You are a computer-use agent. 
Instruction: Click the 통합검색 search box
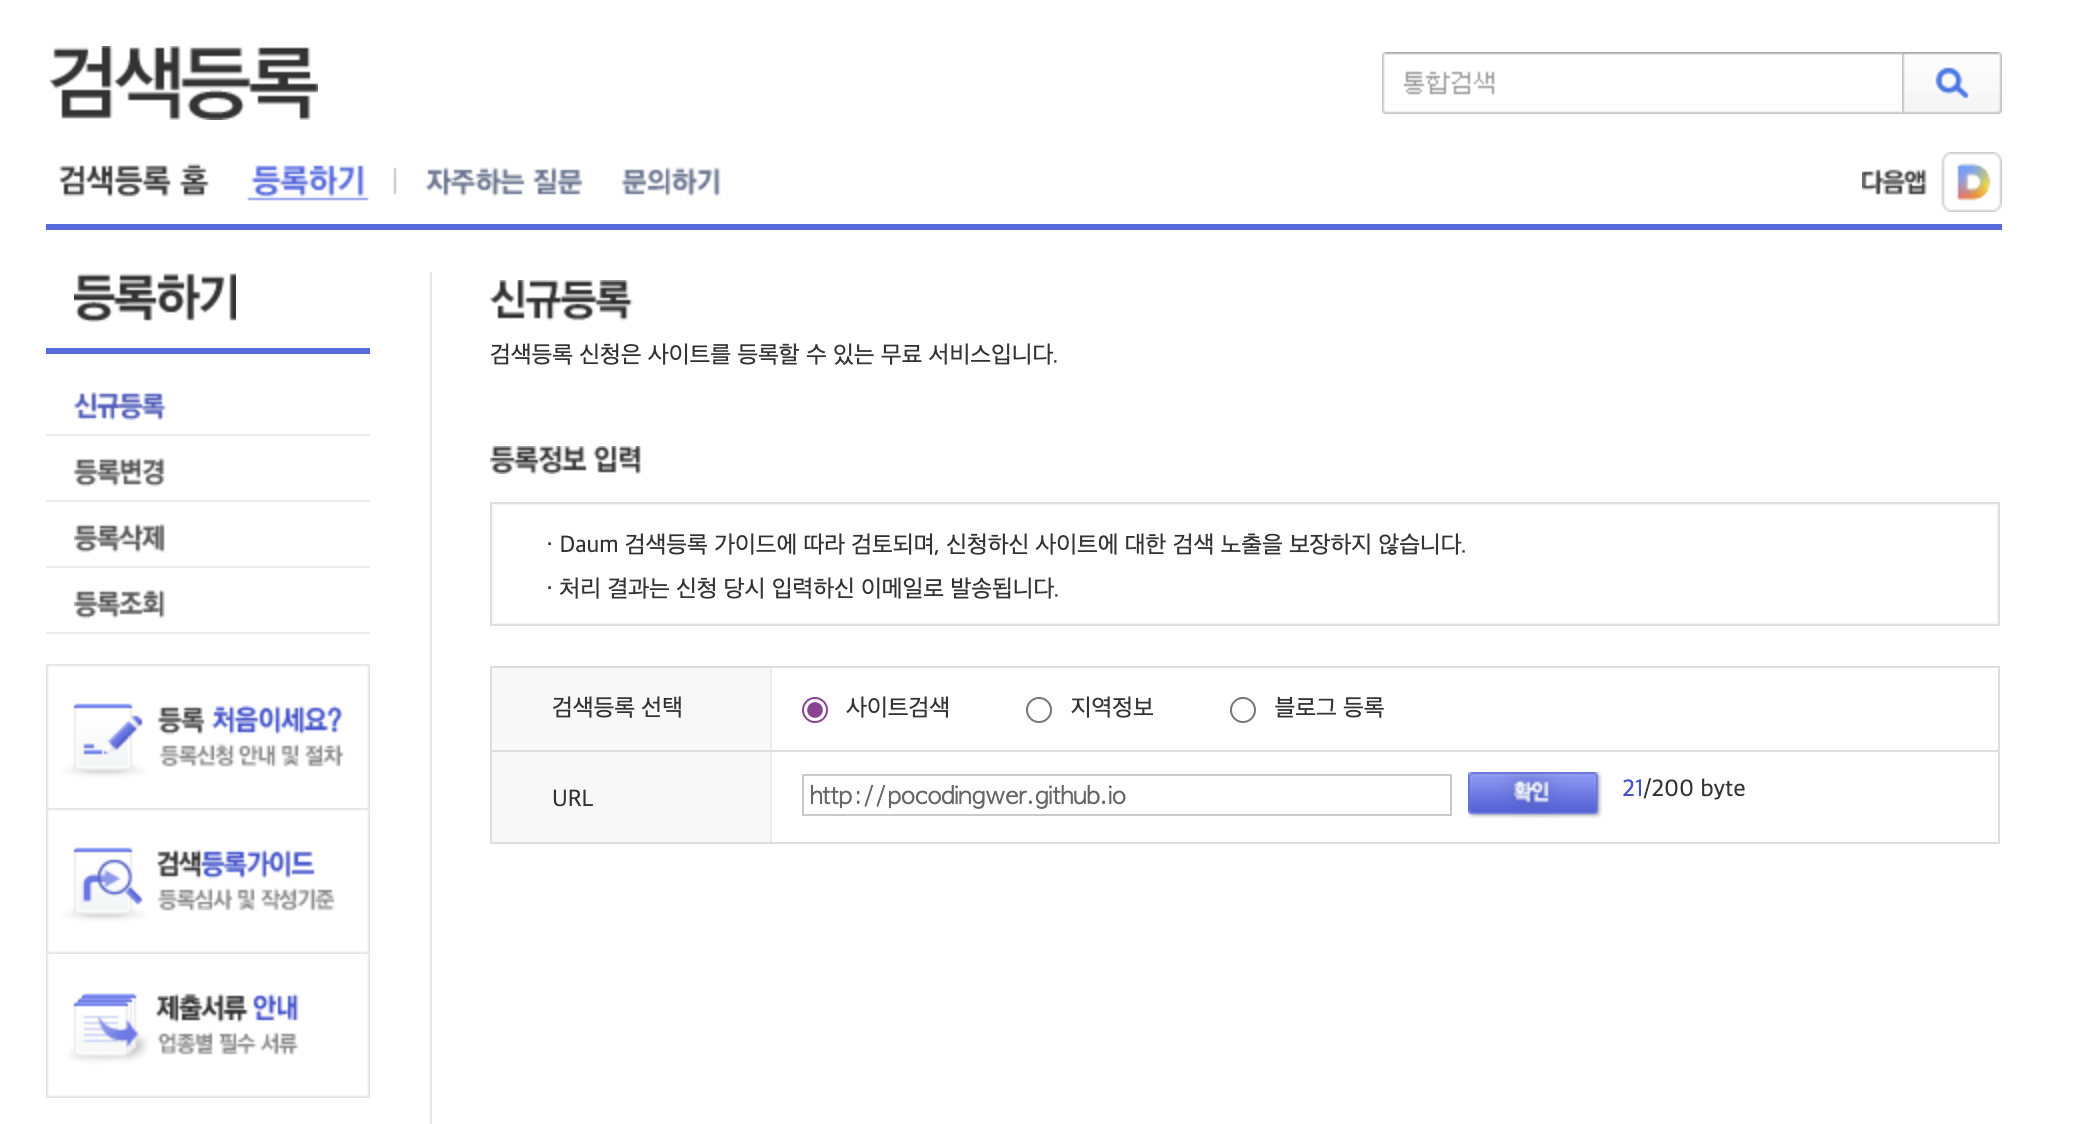[x=1641, y=83]
